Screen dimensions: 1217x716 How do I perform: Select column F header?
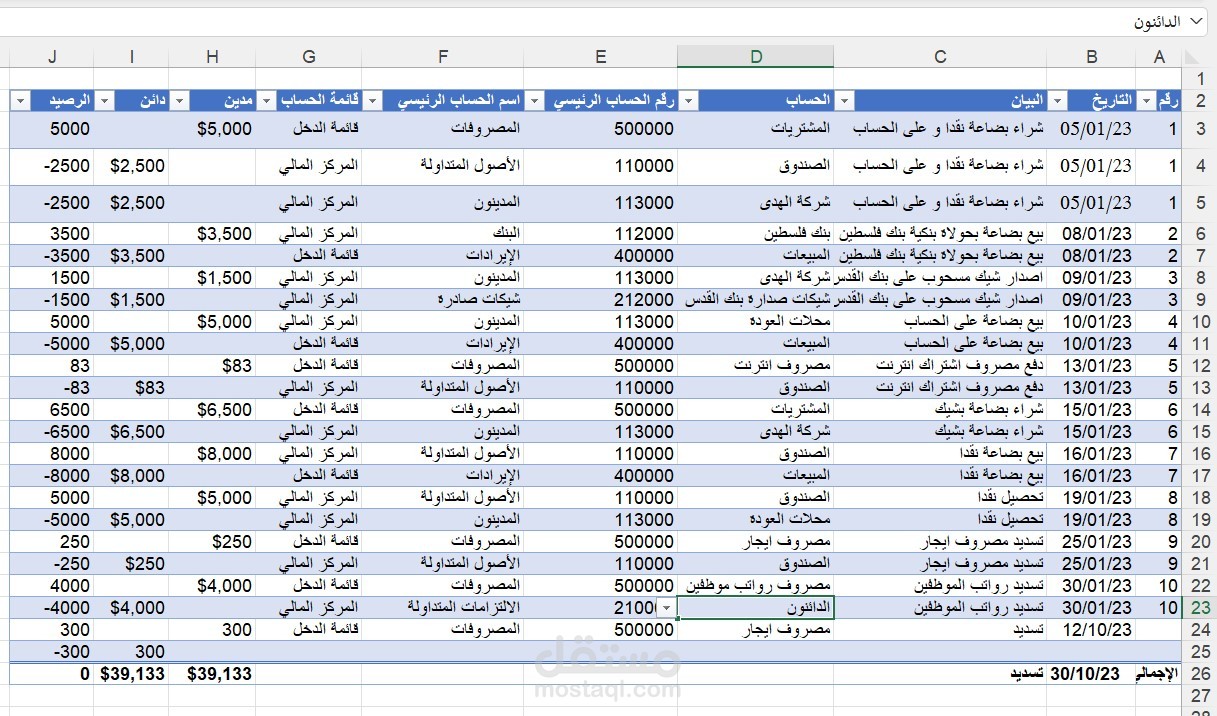(x=442, y=57)
